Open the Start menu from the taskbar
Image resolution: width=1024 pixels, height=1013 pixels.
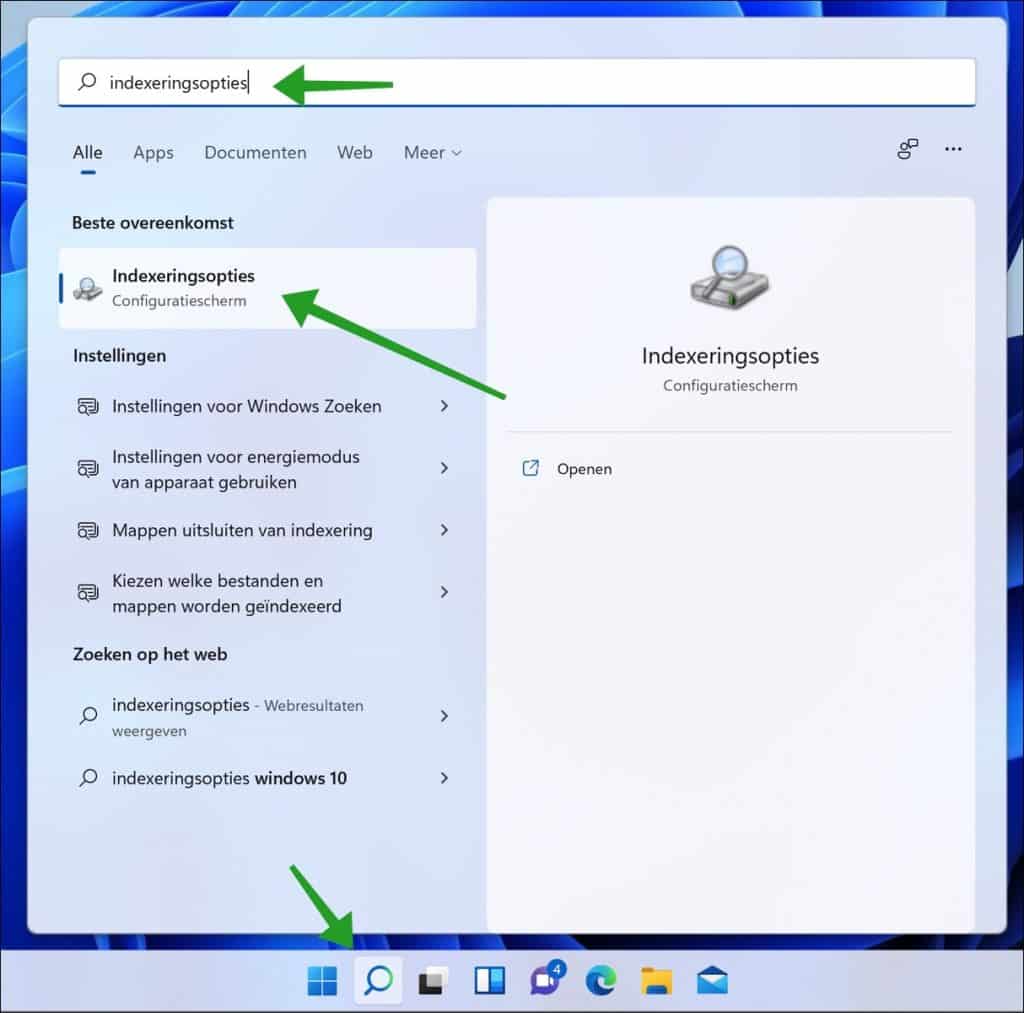coord(320,981)
